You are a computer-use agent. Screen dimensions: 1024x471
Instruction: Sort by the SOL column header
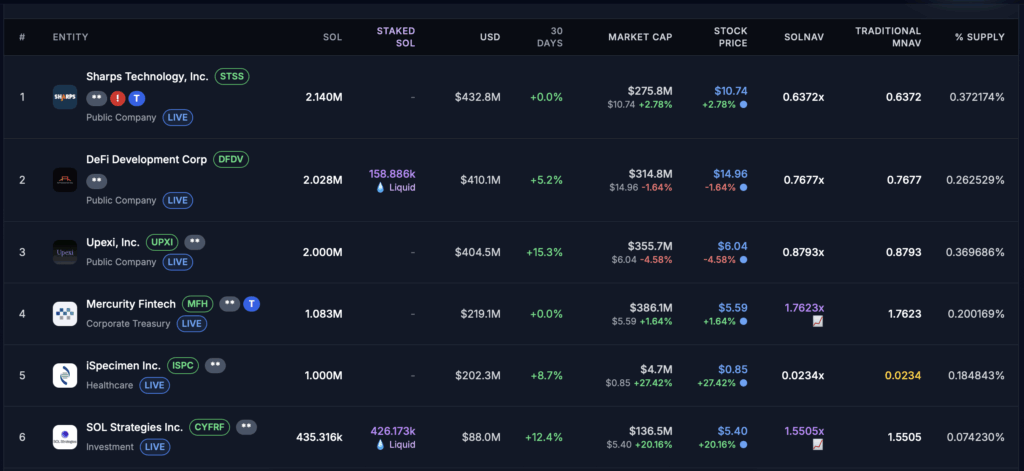click(x=332, y=37)
